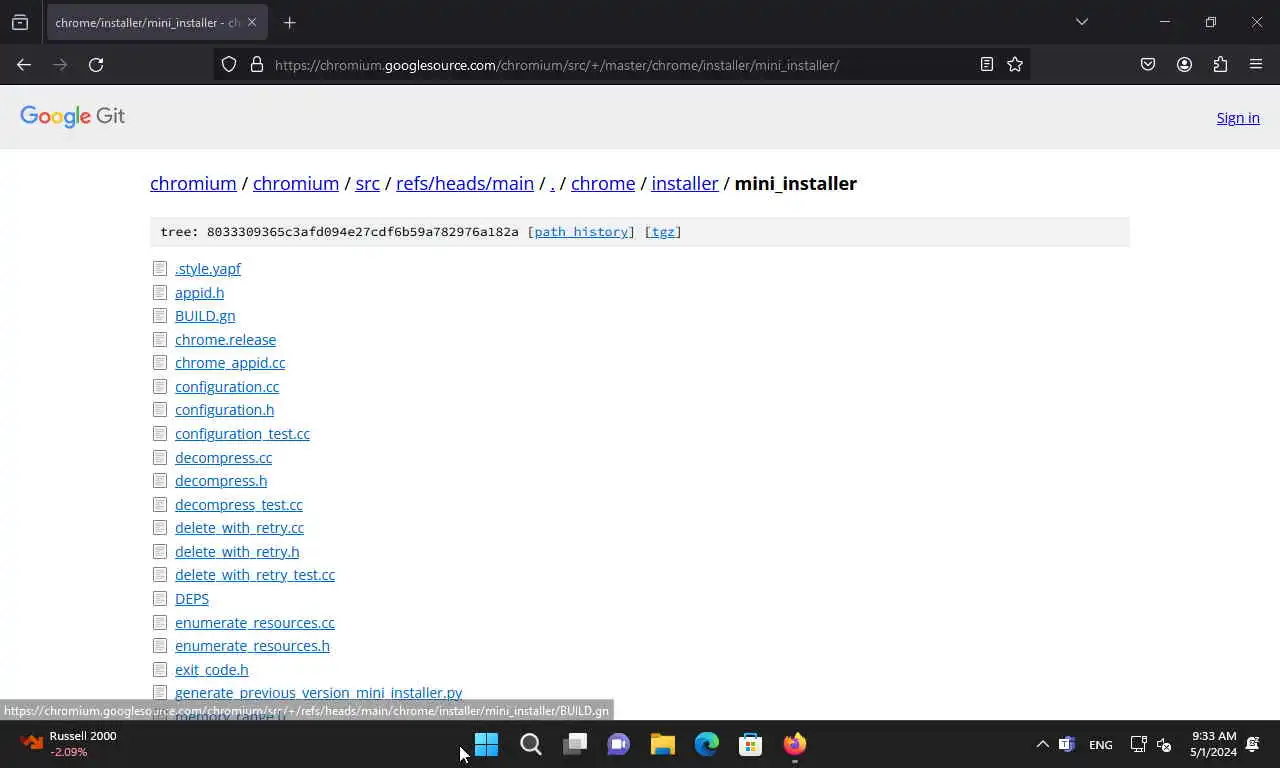Toggle reader view icon
Image resolution: width=1280 pixels, height=768 pixels.
pos(987,65)
